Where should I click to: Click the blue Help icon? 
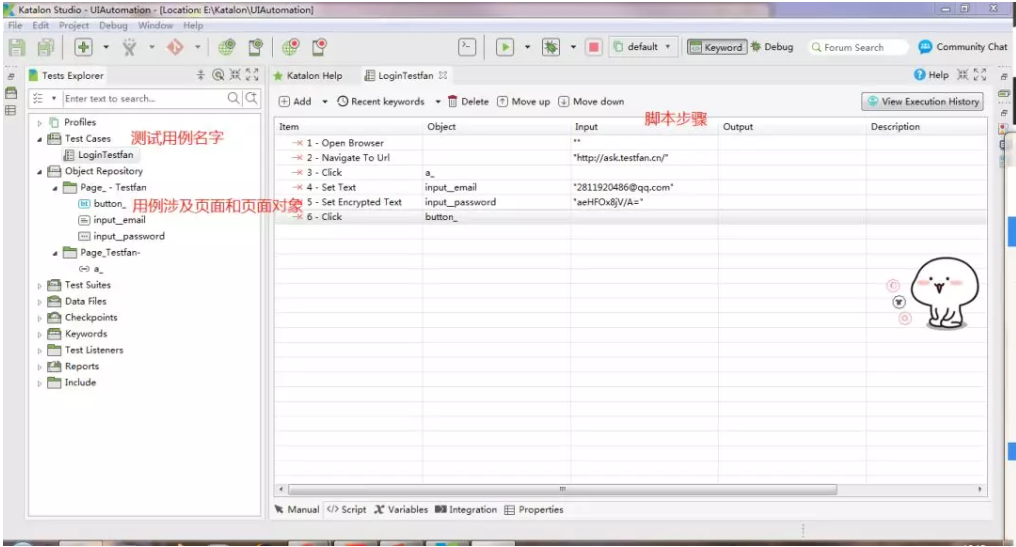point(919,75)
